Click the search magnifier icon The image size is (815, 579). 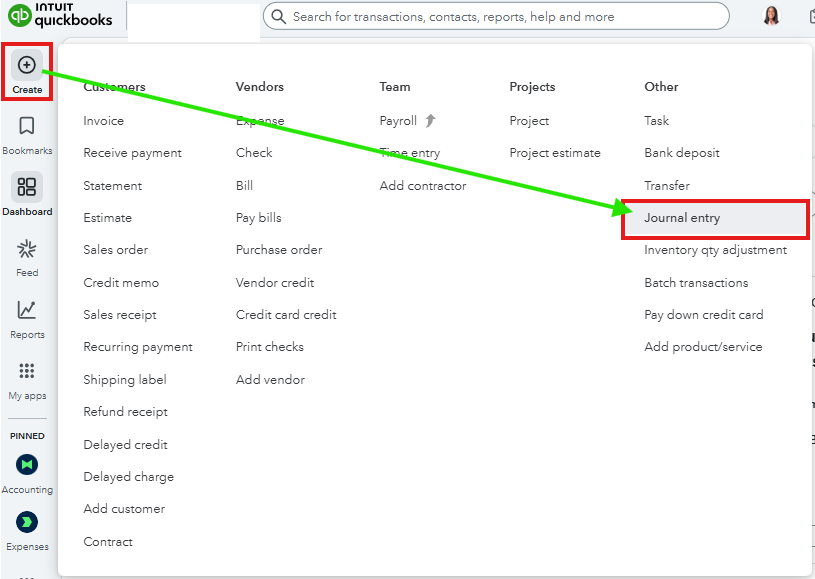pyautogui.click(x=279, y=17)
